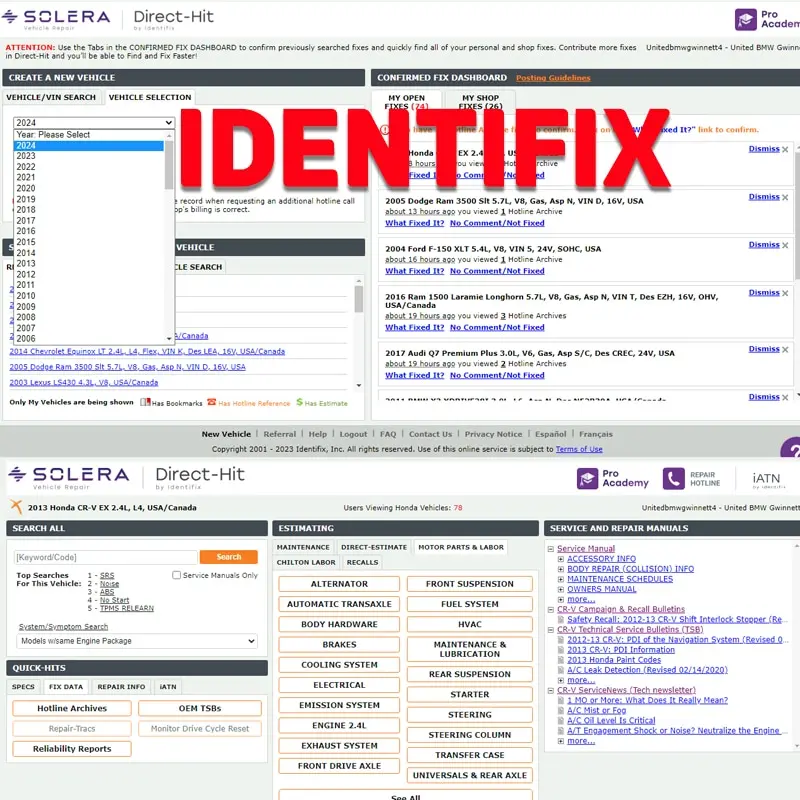Open the Terms of Use link

point(579,449)
